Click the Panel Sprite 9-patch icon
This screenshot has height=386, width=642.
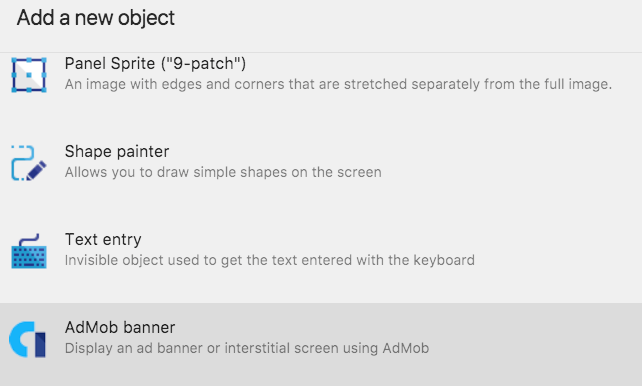point(29,75)
